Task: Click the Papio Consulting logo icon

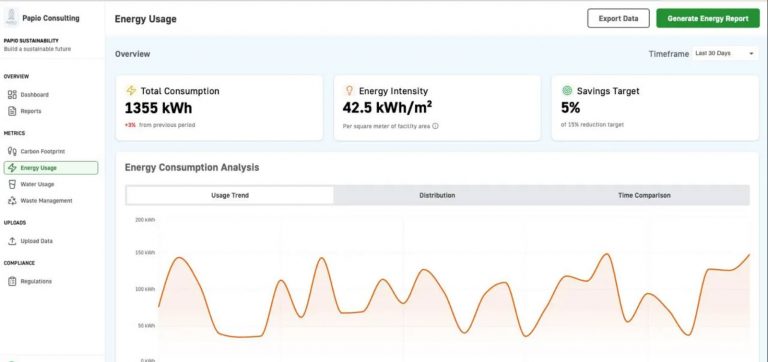Action: [x=11, y=18]
